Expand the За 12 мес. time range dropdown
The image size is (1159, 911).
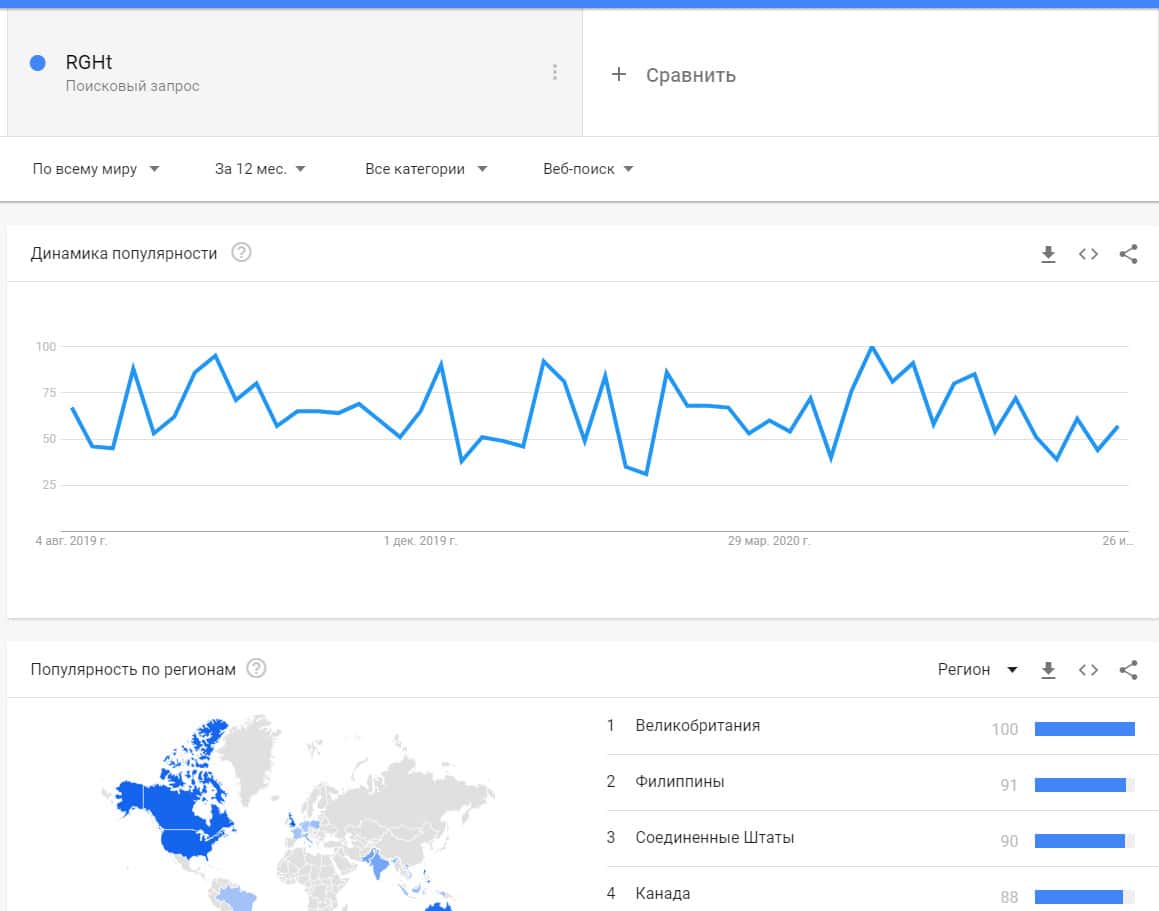pos(260,169)
